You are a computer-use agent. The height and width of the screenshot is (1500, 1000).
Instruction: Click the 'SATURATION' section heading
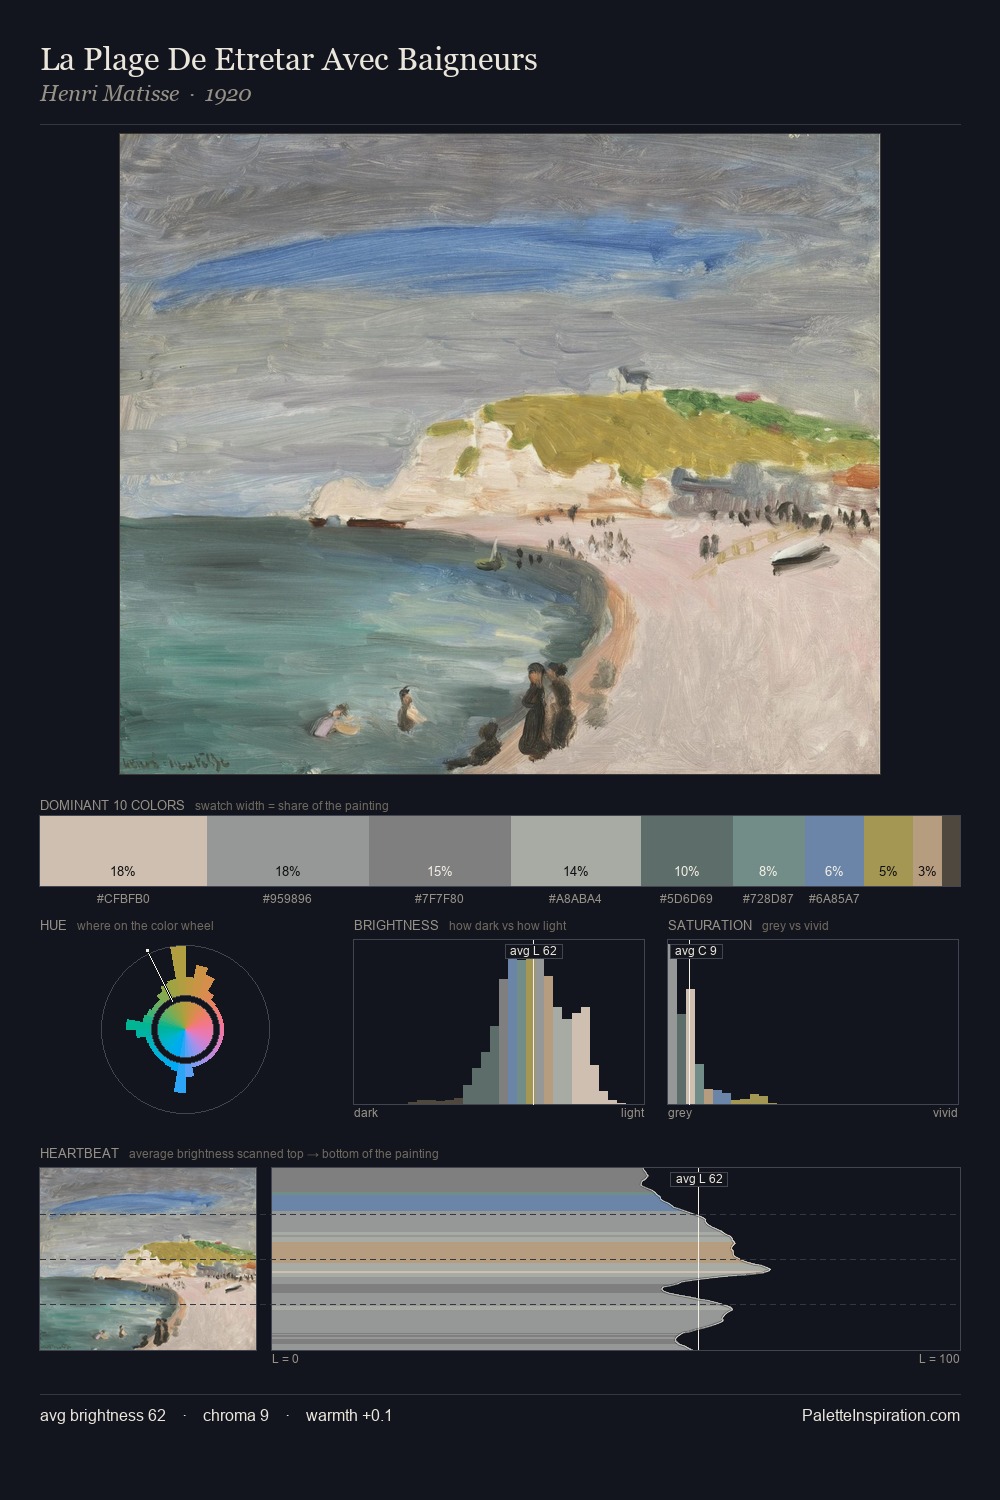710,925
